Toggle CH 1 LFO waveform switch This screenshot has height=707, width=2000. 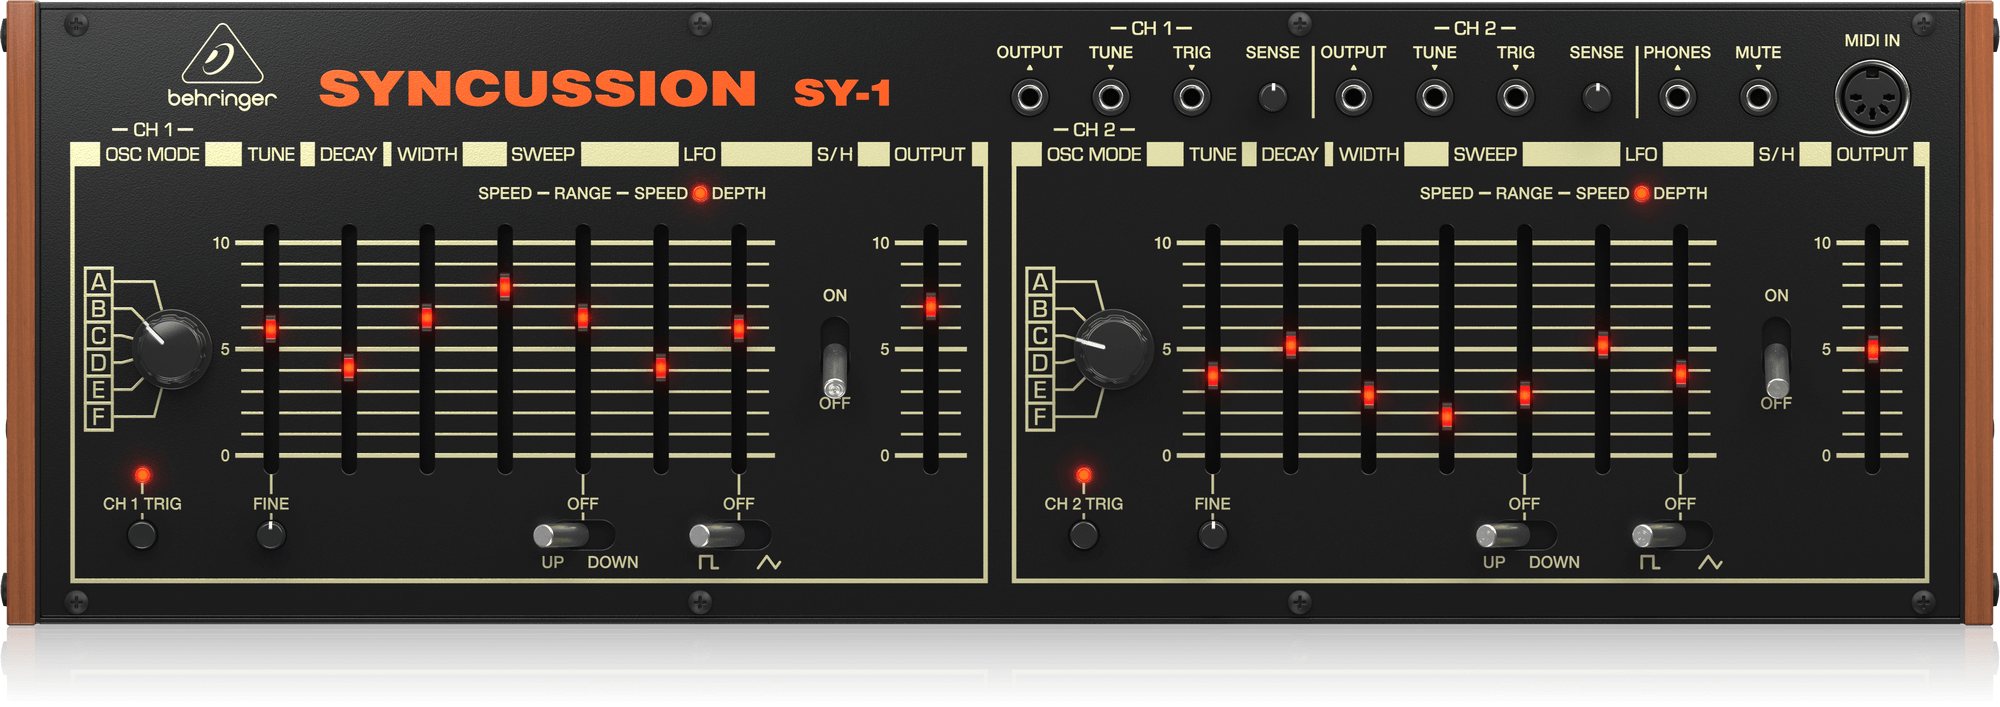(x=730, y=535)
